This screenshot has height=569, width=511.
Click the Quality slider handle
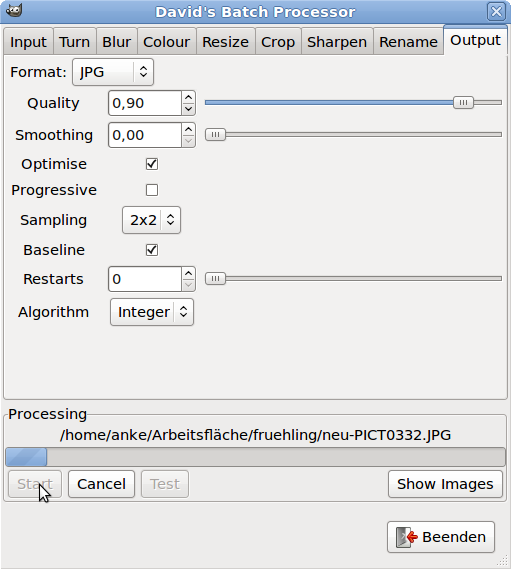[463, 103]
